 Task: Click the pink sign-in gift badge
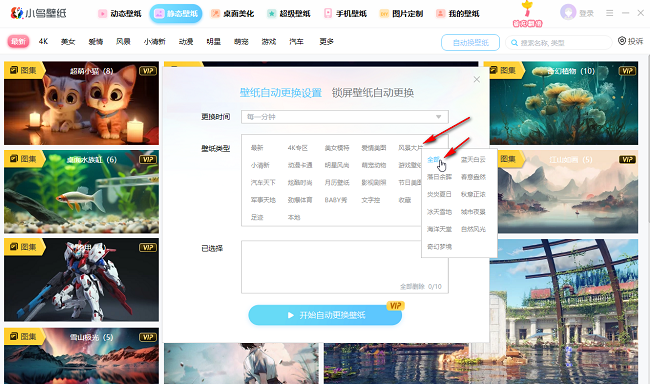coord(527,14)
